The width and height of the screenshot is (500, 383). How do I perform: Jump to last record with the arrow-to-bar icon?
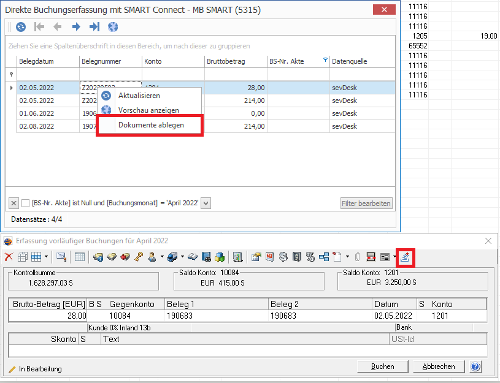94,27
